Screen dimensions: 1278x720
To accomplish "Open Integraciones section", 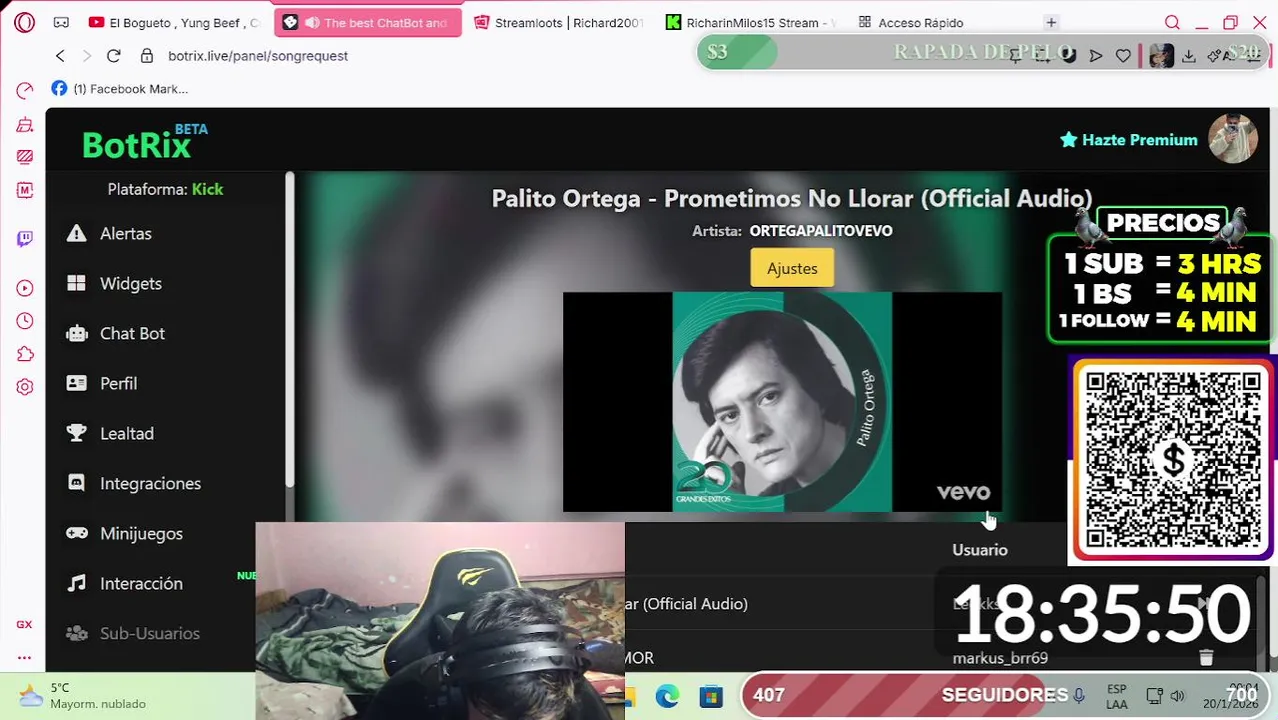I will point(150,483).
